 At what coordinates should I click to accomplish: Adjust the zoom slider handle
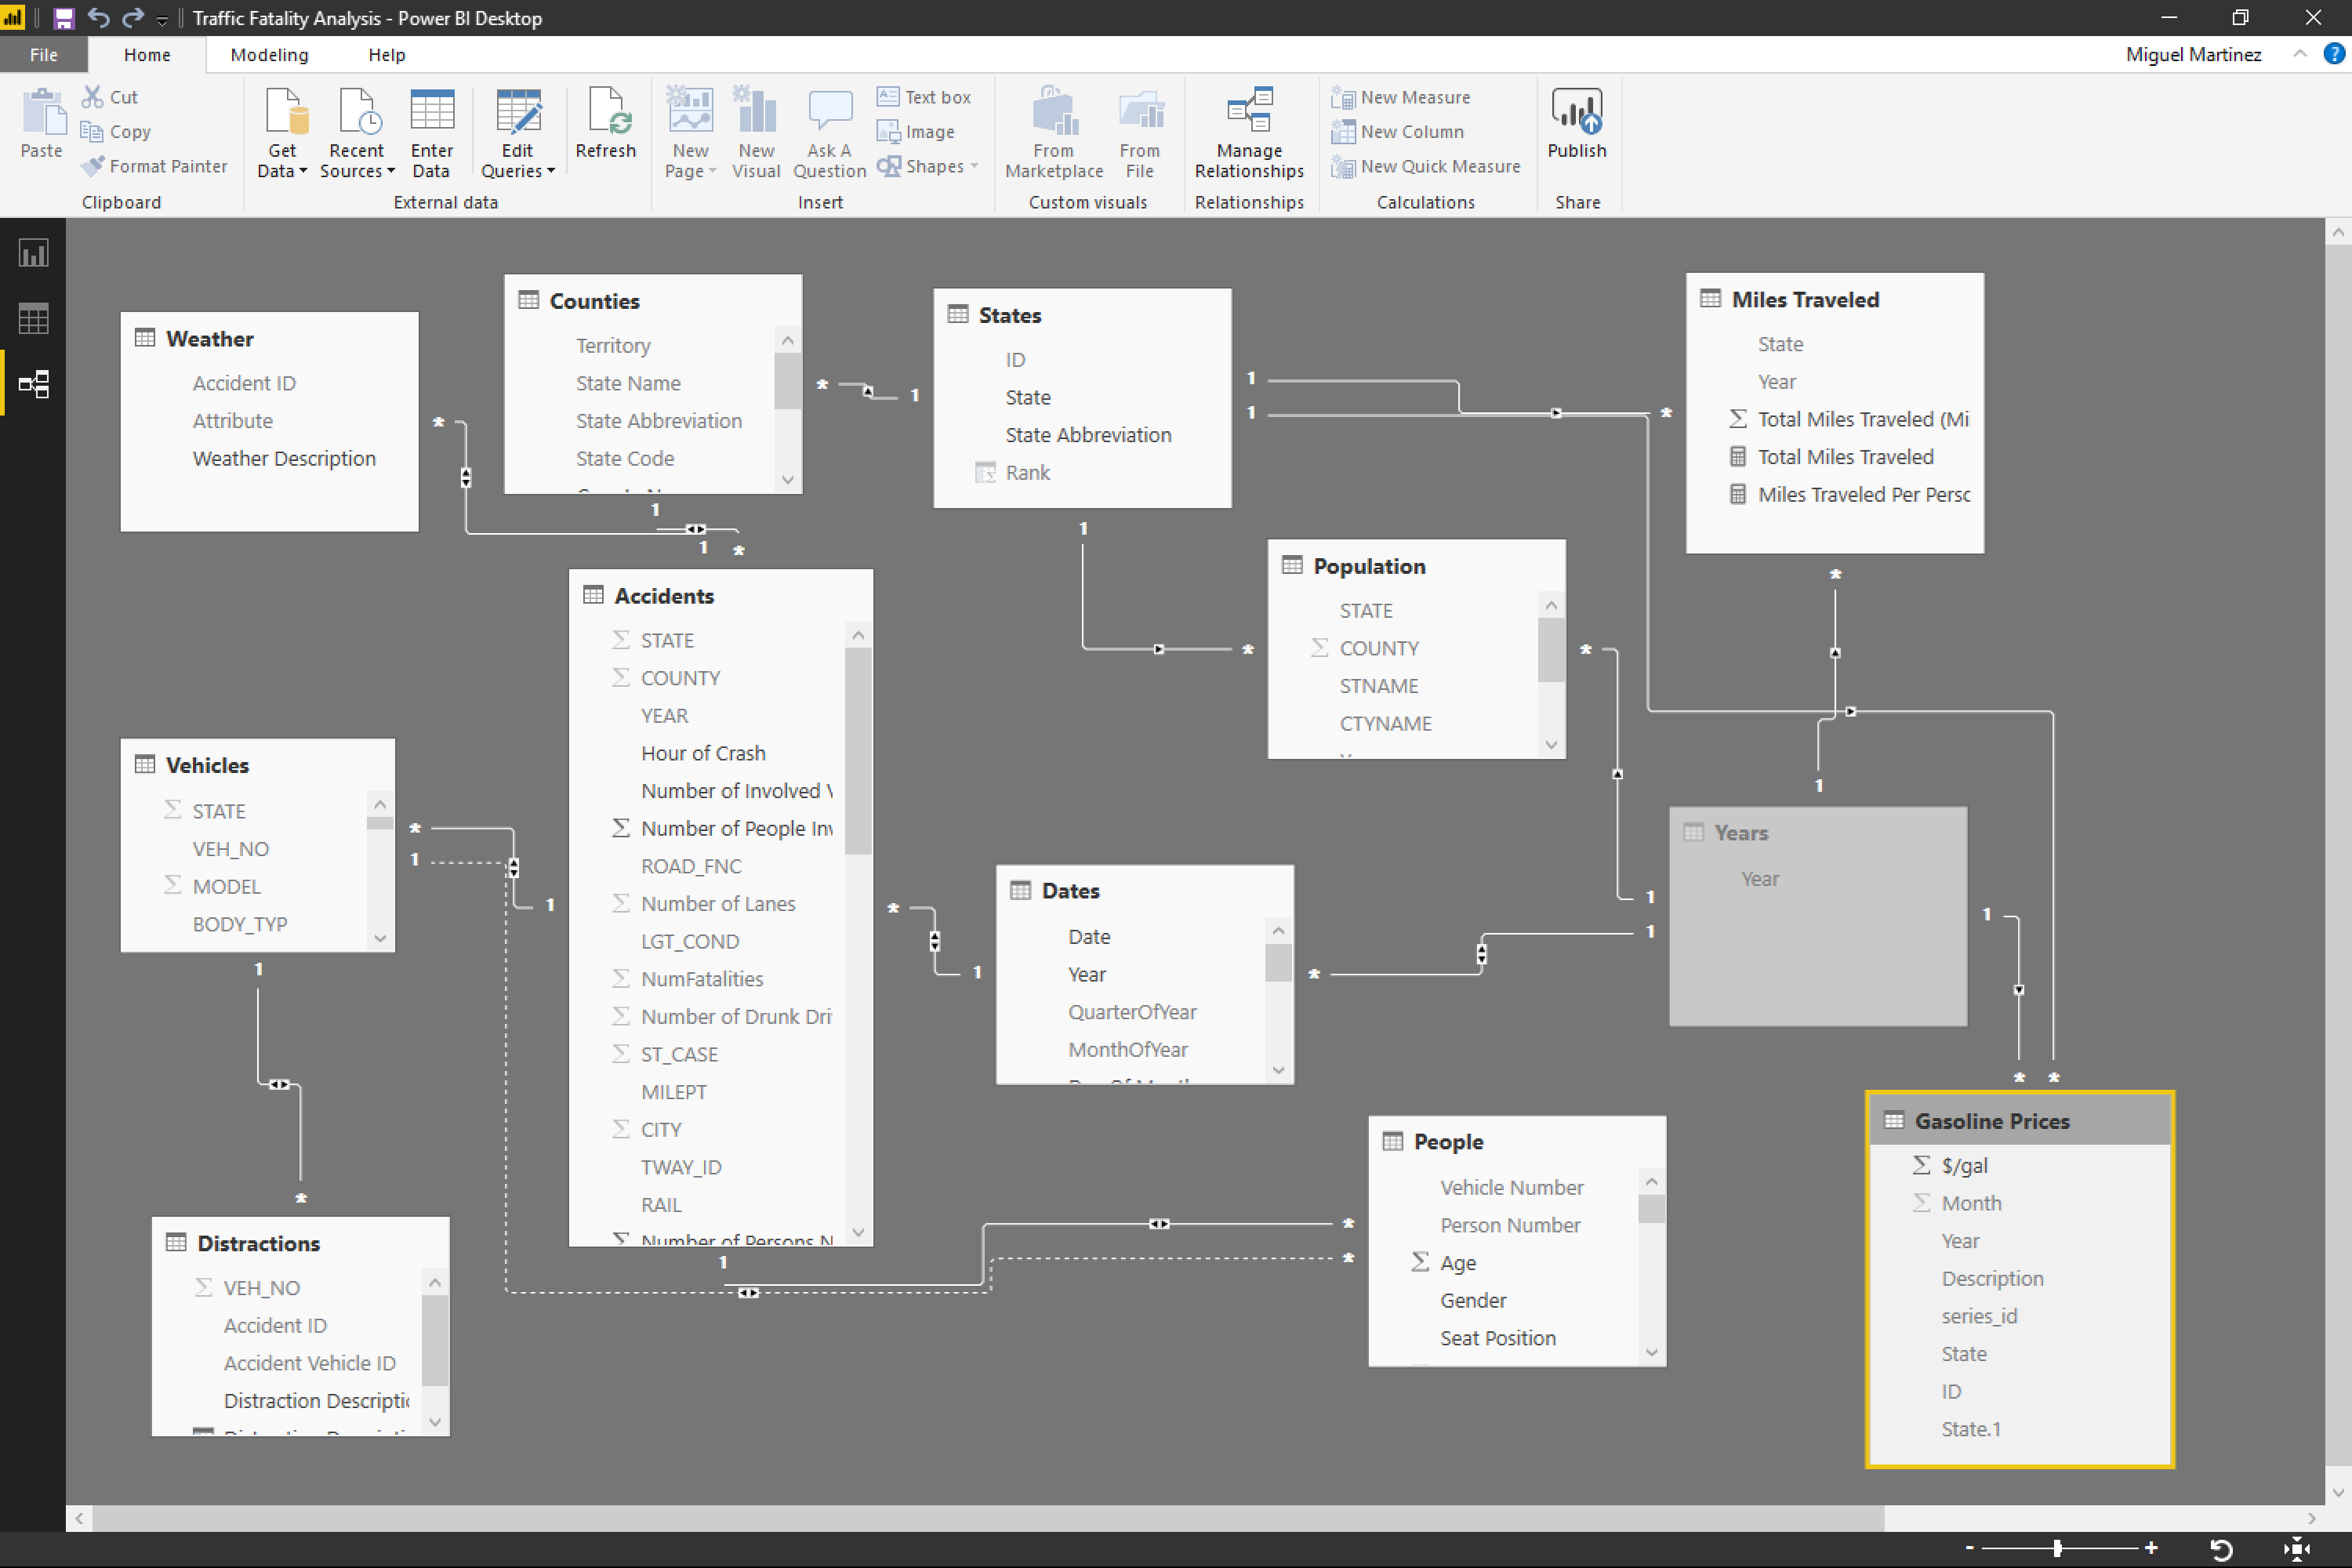(2057, 1549)
